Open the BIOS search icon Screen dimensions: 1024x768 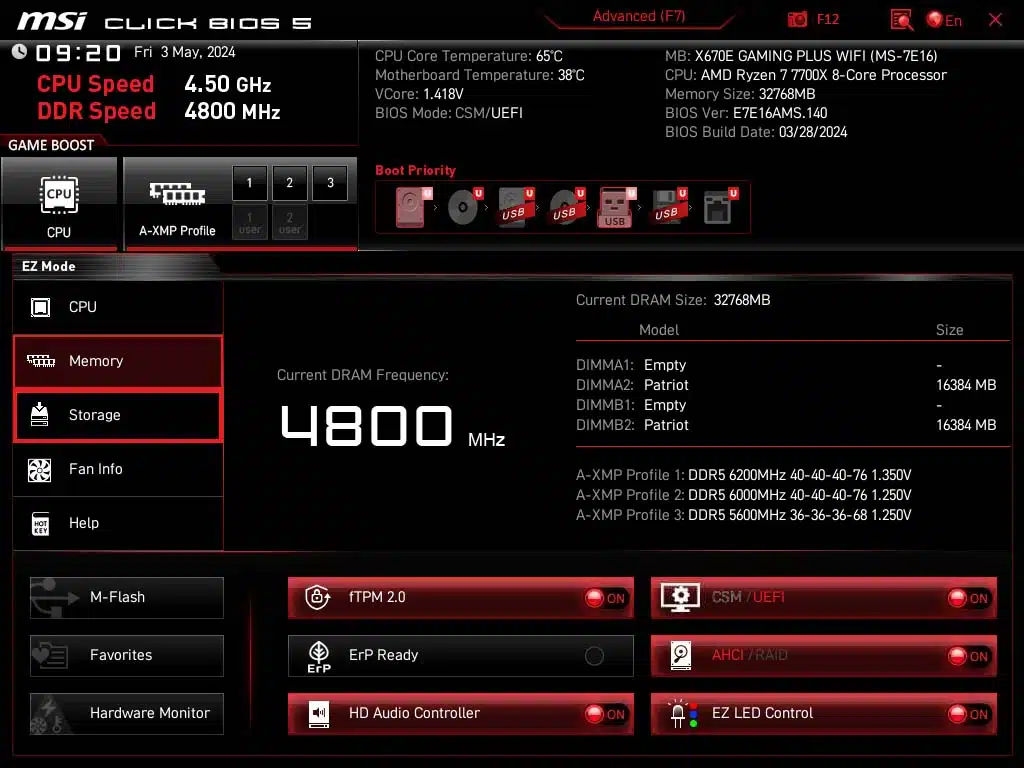(x=902, y=19)
